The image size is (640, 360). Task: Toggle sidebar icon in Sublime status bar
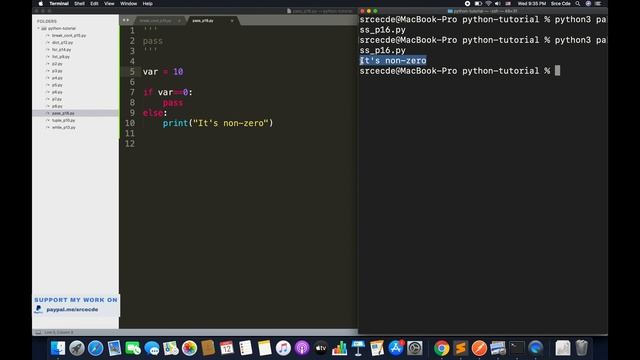(38, 332)
